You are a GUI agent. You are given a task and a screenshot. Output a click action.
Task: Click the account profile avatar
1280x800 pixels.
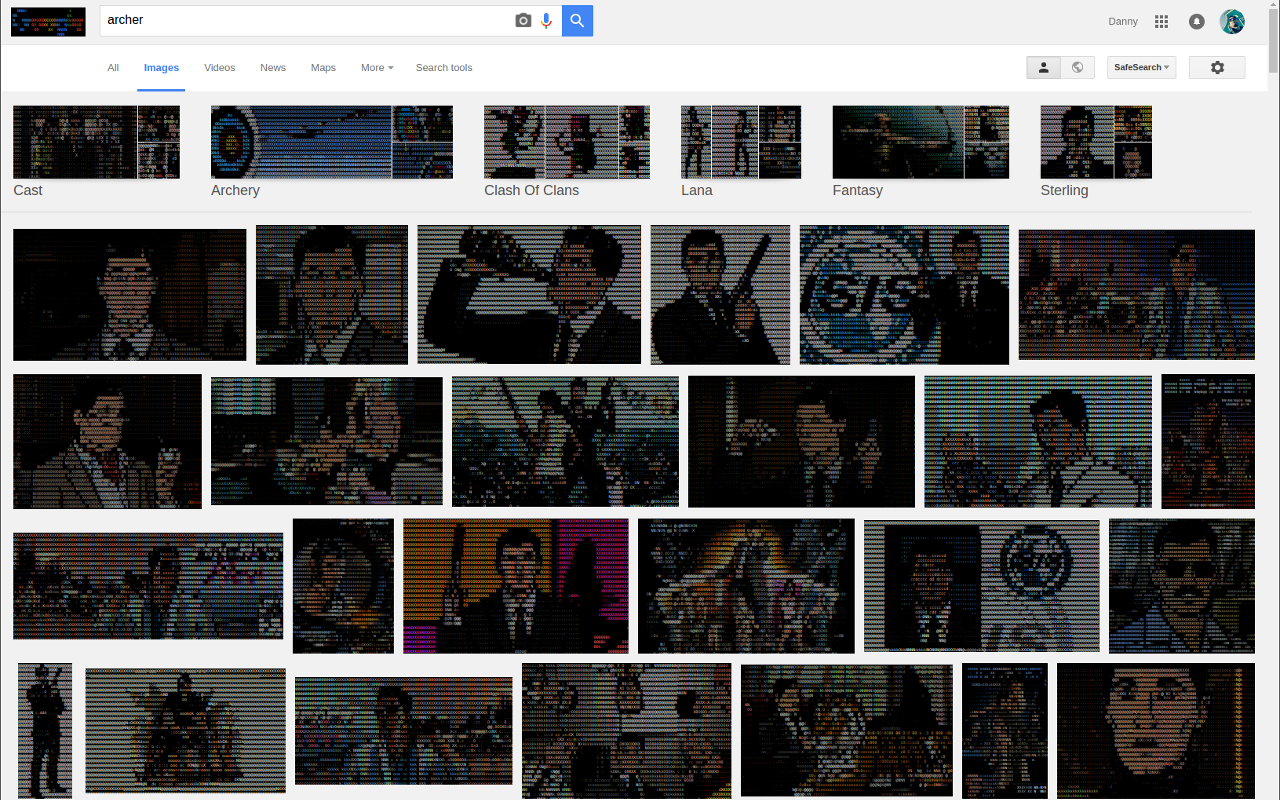pyautogui.click(x=1232, y=21)
